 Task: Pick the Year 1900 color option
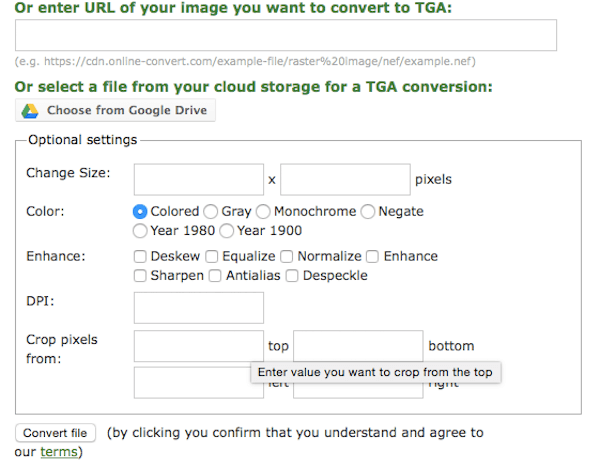227,231
